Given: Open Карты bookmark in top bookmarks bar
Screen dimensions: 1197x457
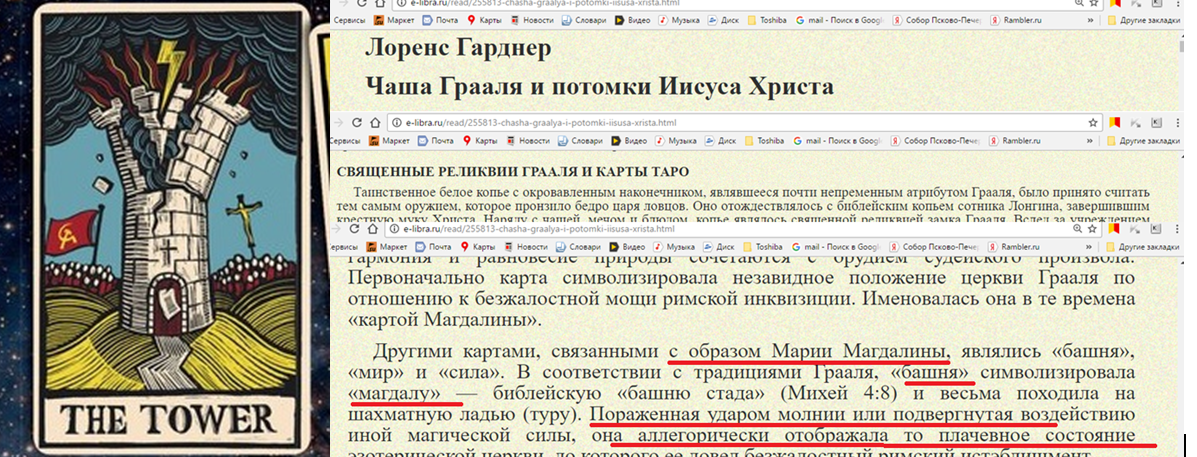Looking at the screenshot, I should tap(486, 21).
